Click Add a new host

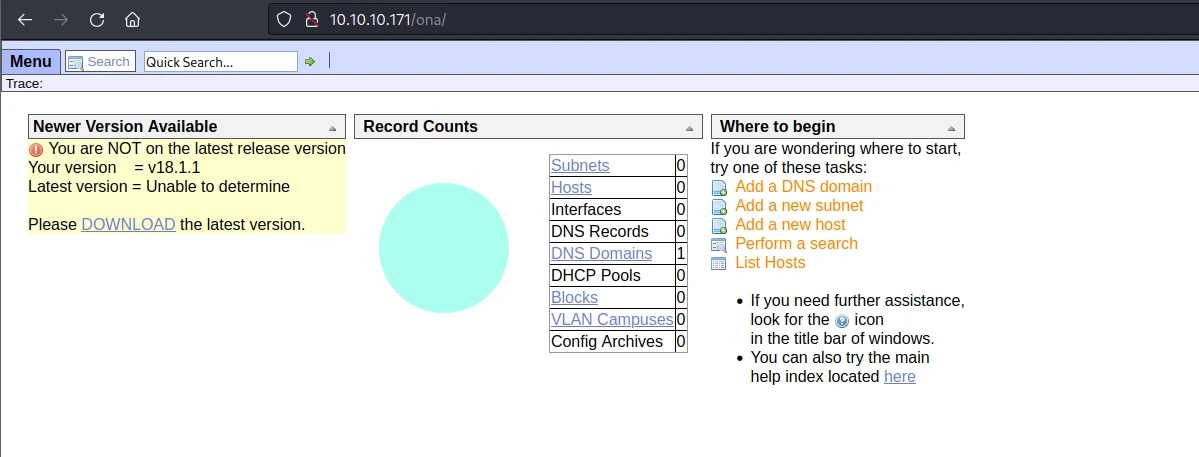tap(791, 225)
